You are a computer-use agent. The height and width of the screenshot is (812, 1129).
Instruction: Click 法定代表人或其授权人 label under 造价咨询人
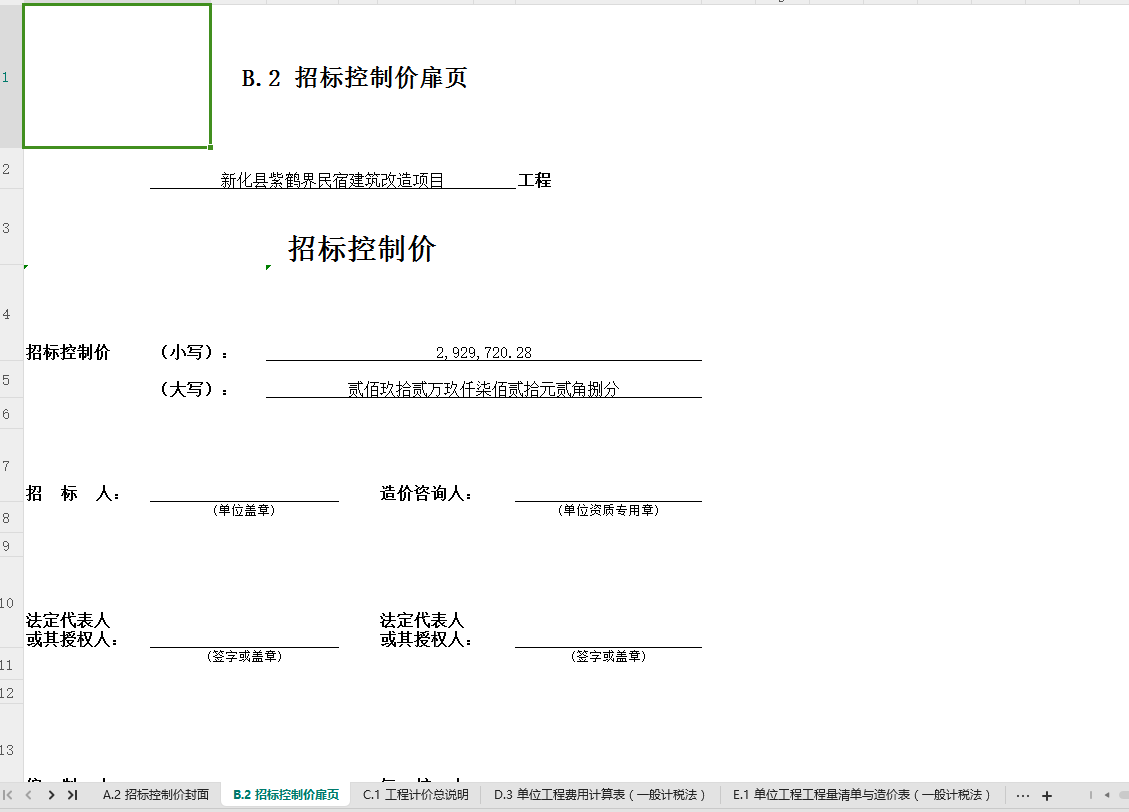(426, 630)
